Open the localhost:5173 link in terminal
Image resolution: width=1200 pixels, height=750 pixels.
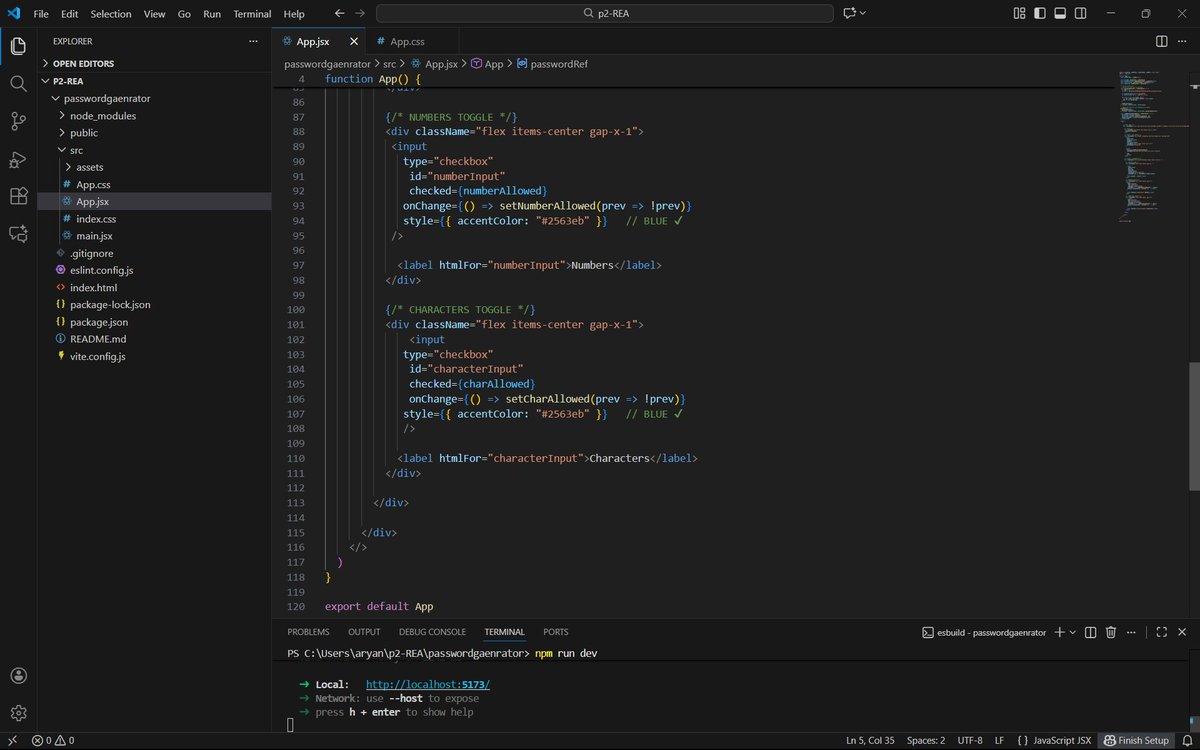tap(428, 684)
